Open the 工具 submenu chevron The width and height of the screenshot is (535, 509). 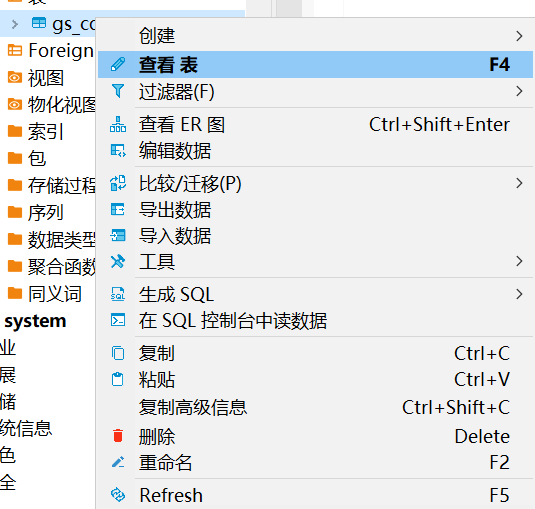[x=519, y=261]
